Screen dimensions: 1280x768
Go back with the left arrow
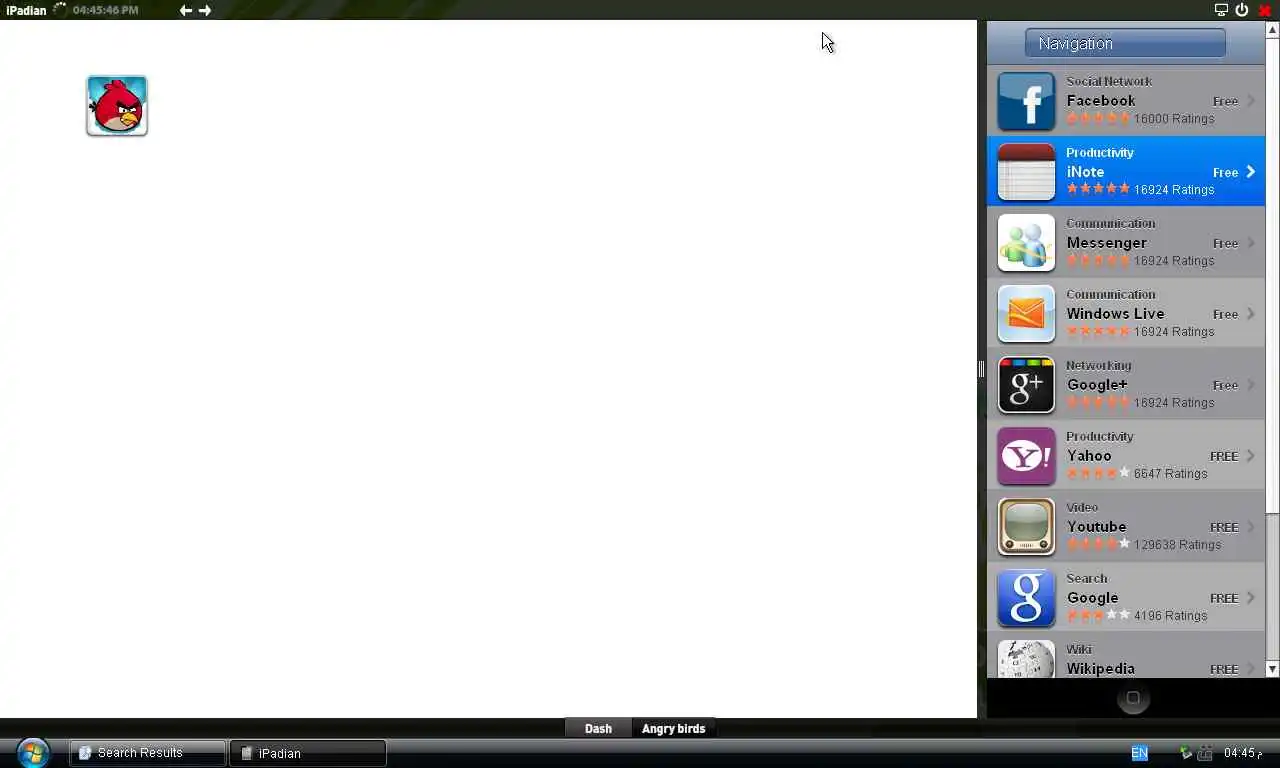pyautogui.click(x=186, y=10)
